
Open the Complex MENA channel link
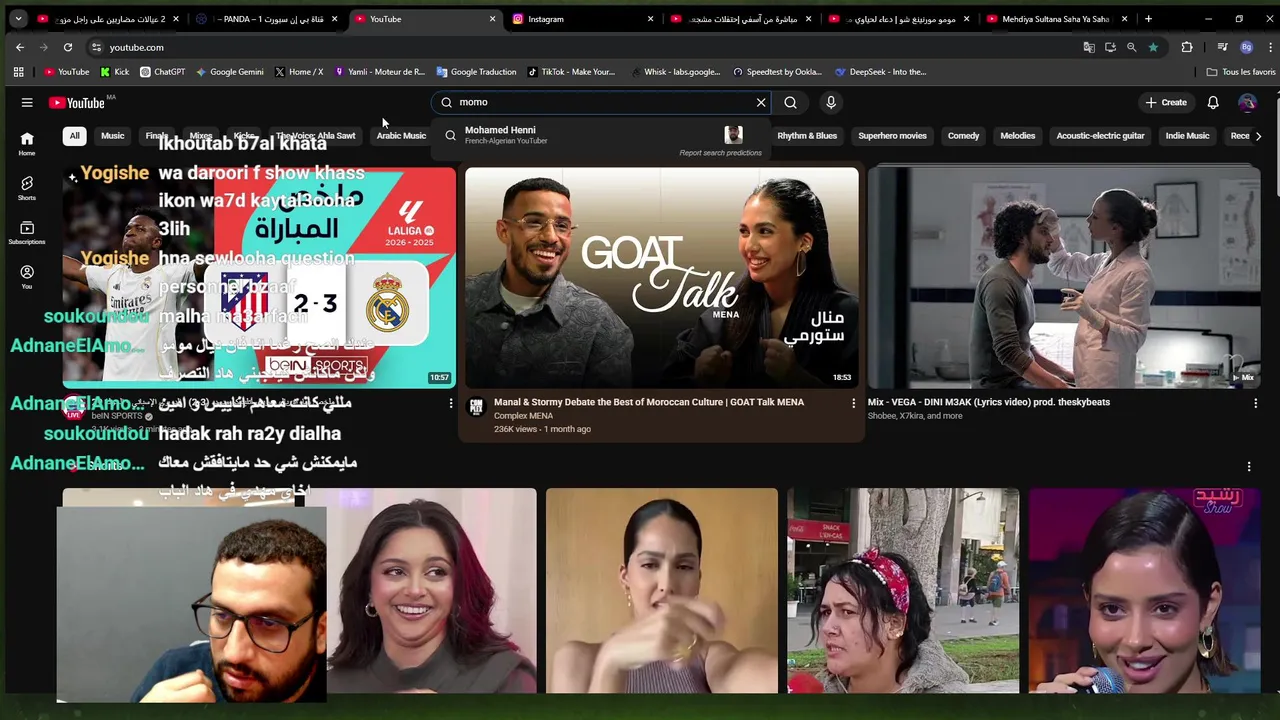coord(523,416)
